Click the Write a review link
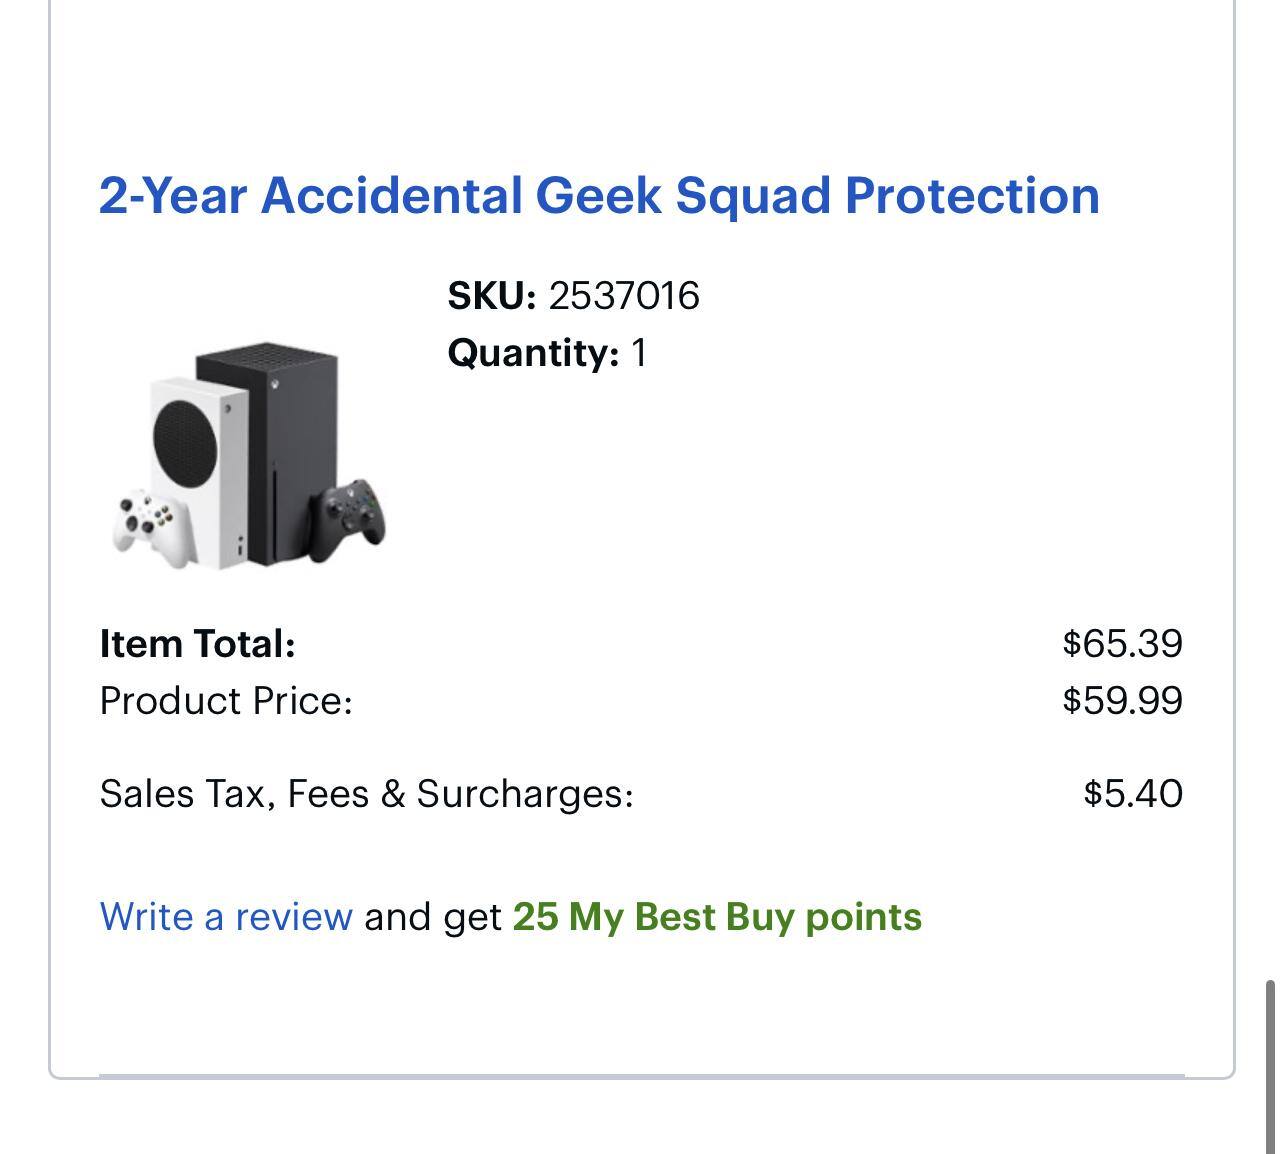The height and width of the screenshot is (1154, 1284). pyautogui.click(x=226, y=917)
